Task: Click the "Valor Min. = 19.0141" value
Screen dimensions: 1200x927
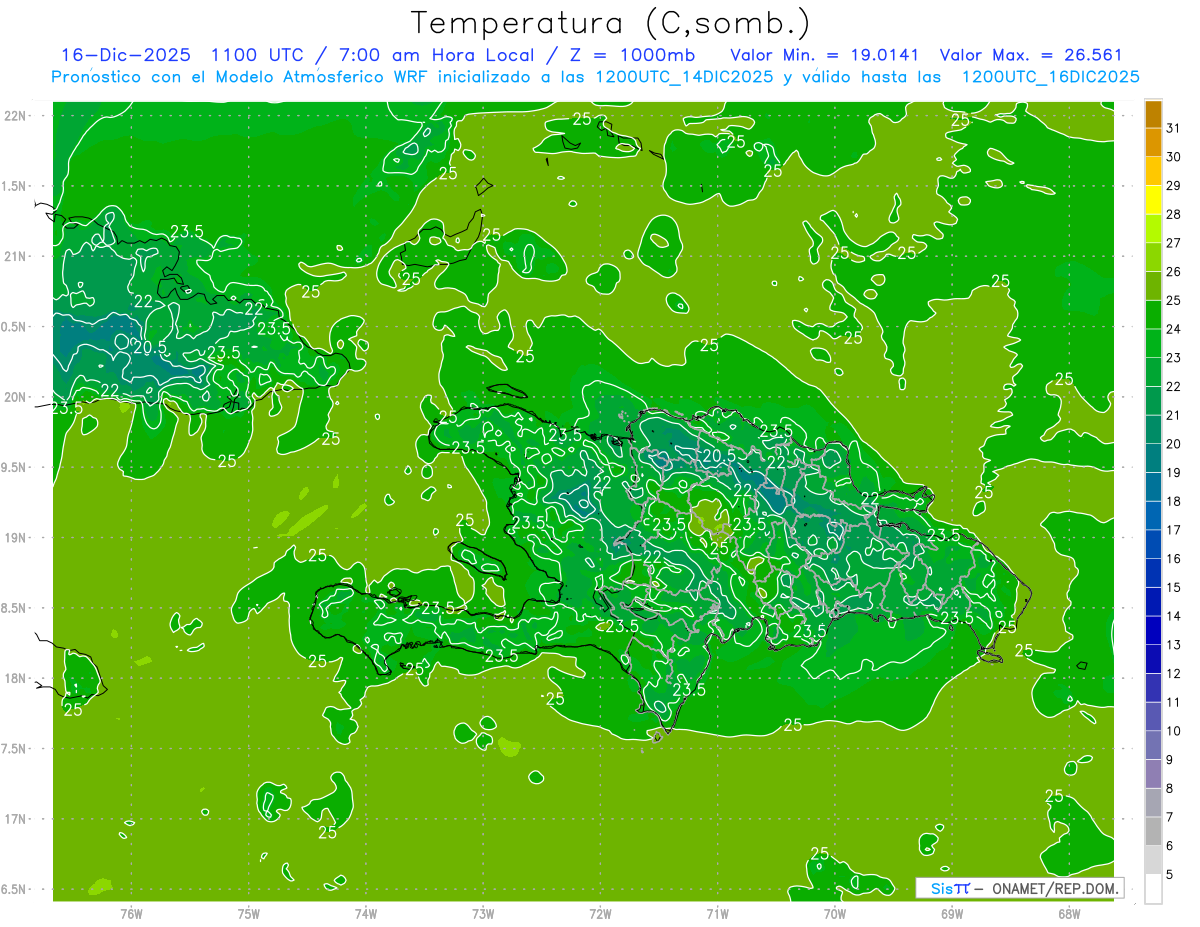Action: coord(825,55)
